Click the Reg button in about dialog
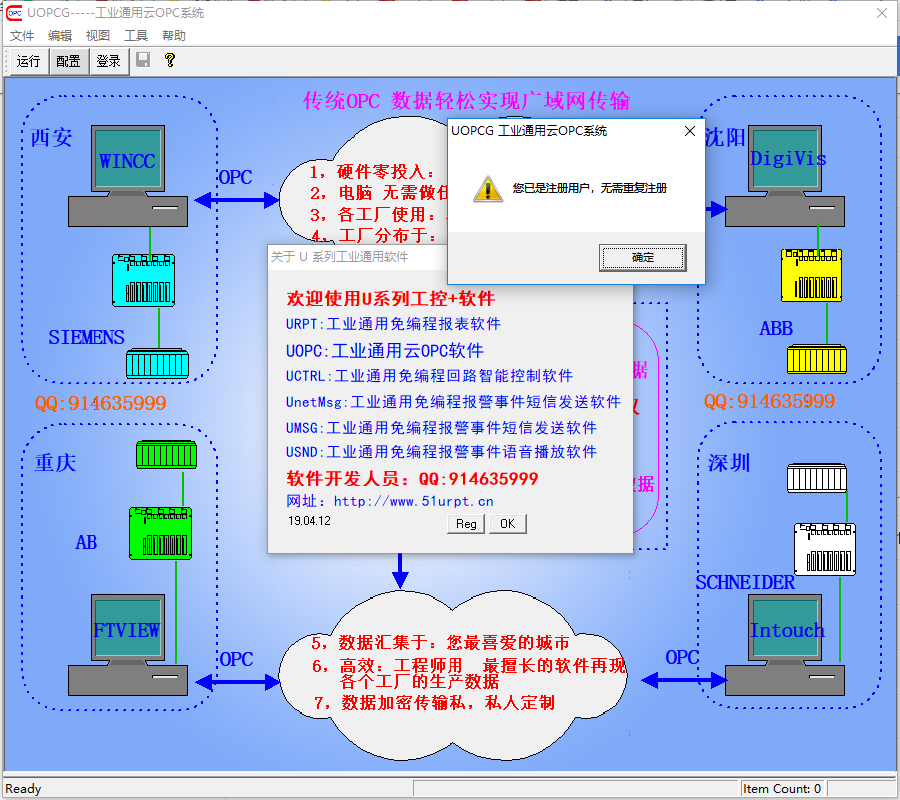Image resolution: width=900 pixels, height=800 pixels. [x=466, y=524]
